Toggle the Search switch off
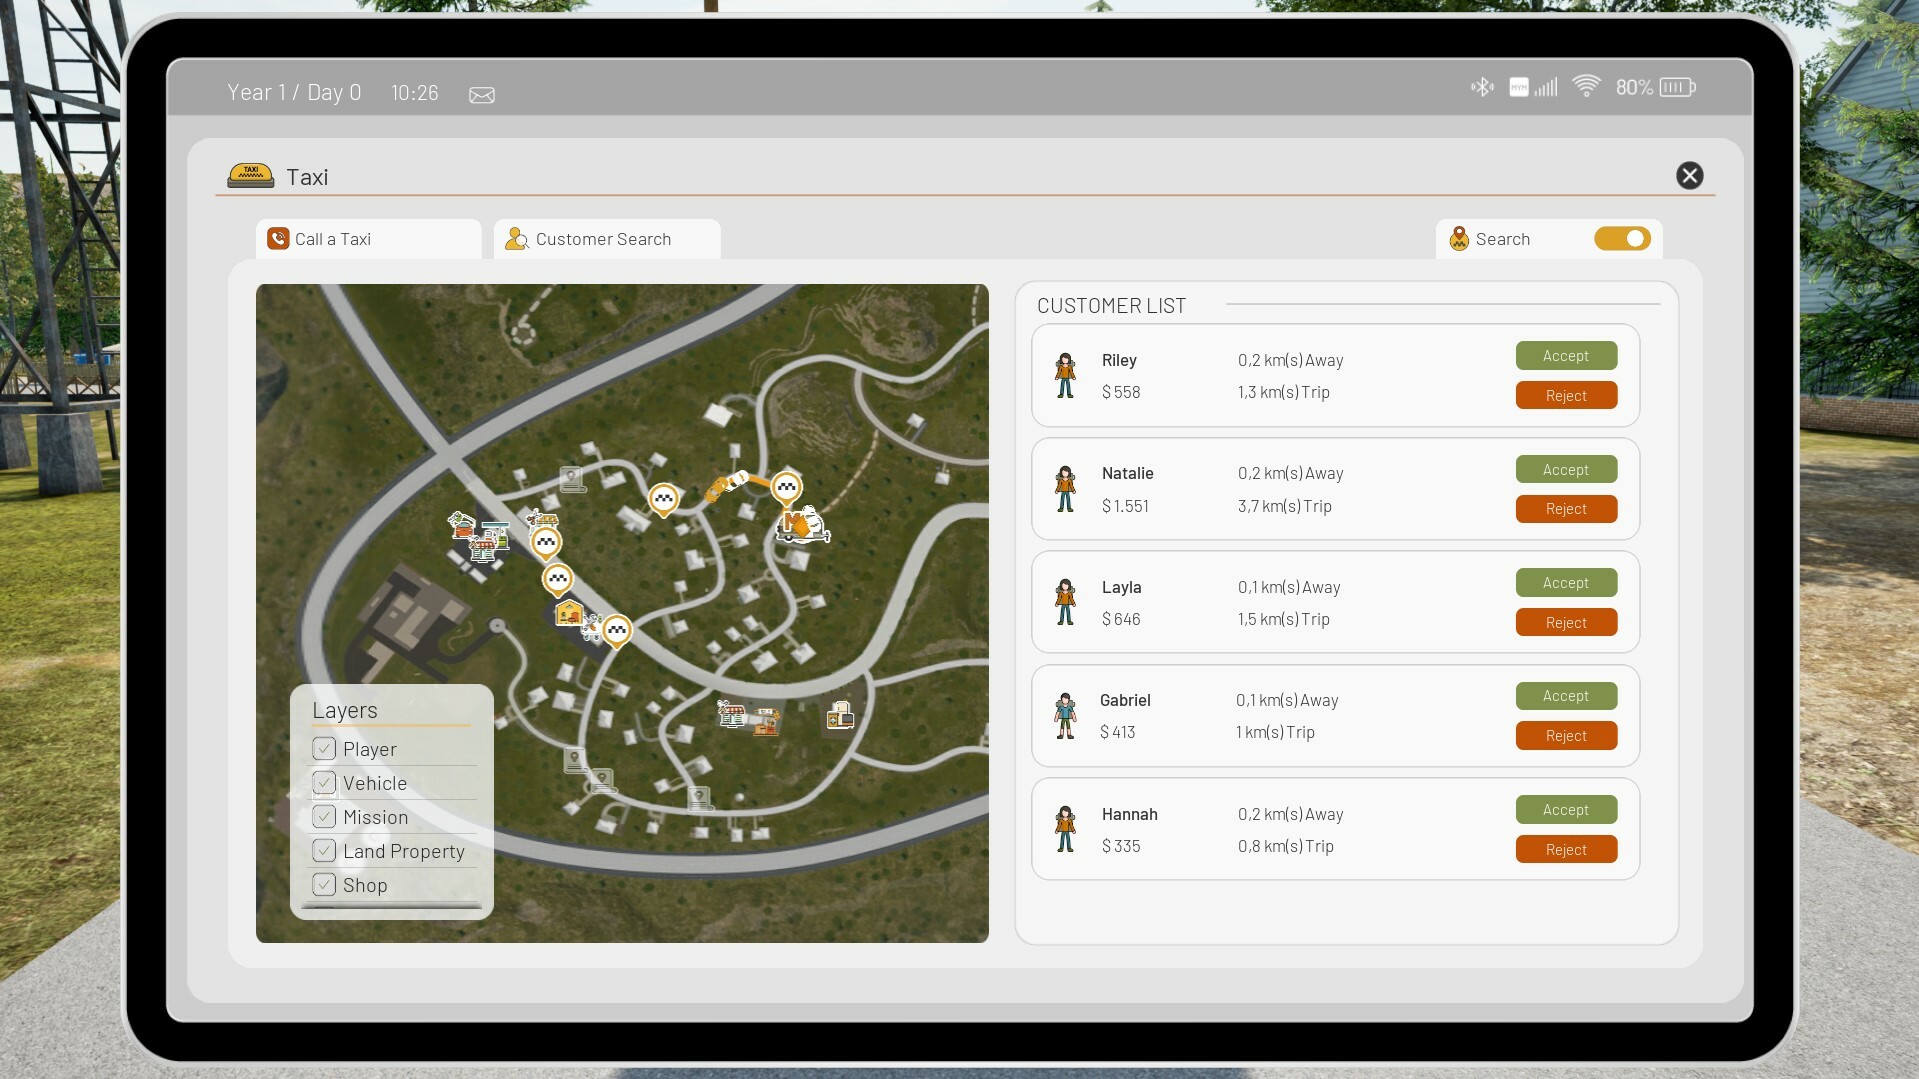Viewport: 1919px width, 1079px height. 1621,239
